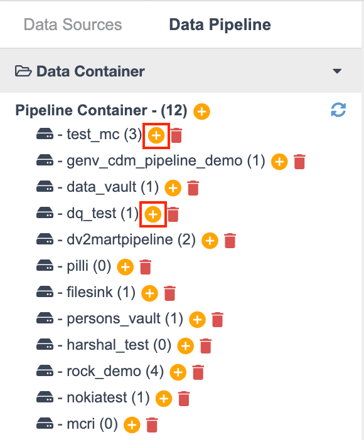The height and width of the screenshot is (440, 364).
Task: Delete the mcri container
Action: click(152, 425)
